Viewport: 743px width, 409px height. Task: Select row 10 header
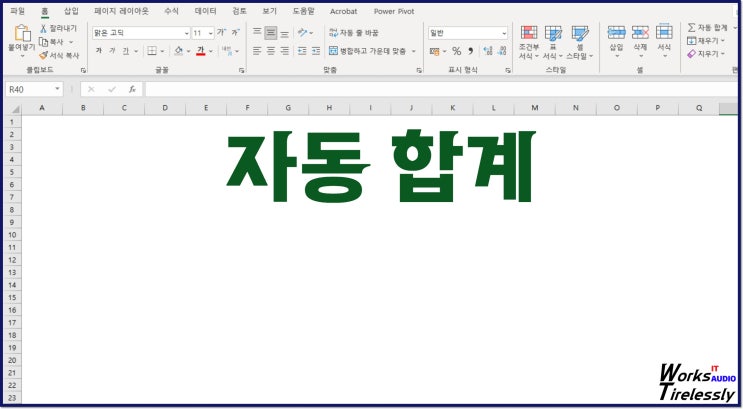pyautogui.click(x=12, y=235)
